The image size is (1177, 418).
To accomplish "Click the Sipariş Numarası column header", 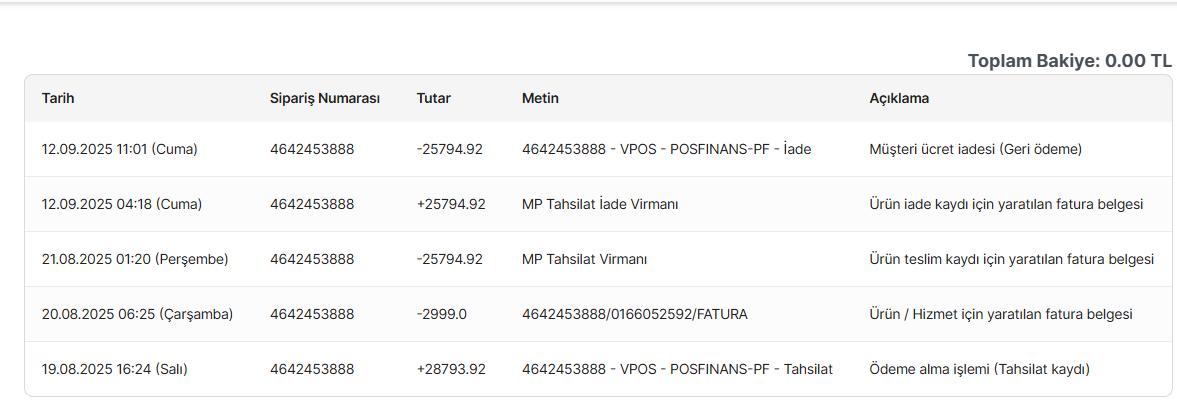I will [325, 98].
